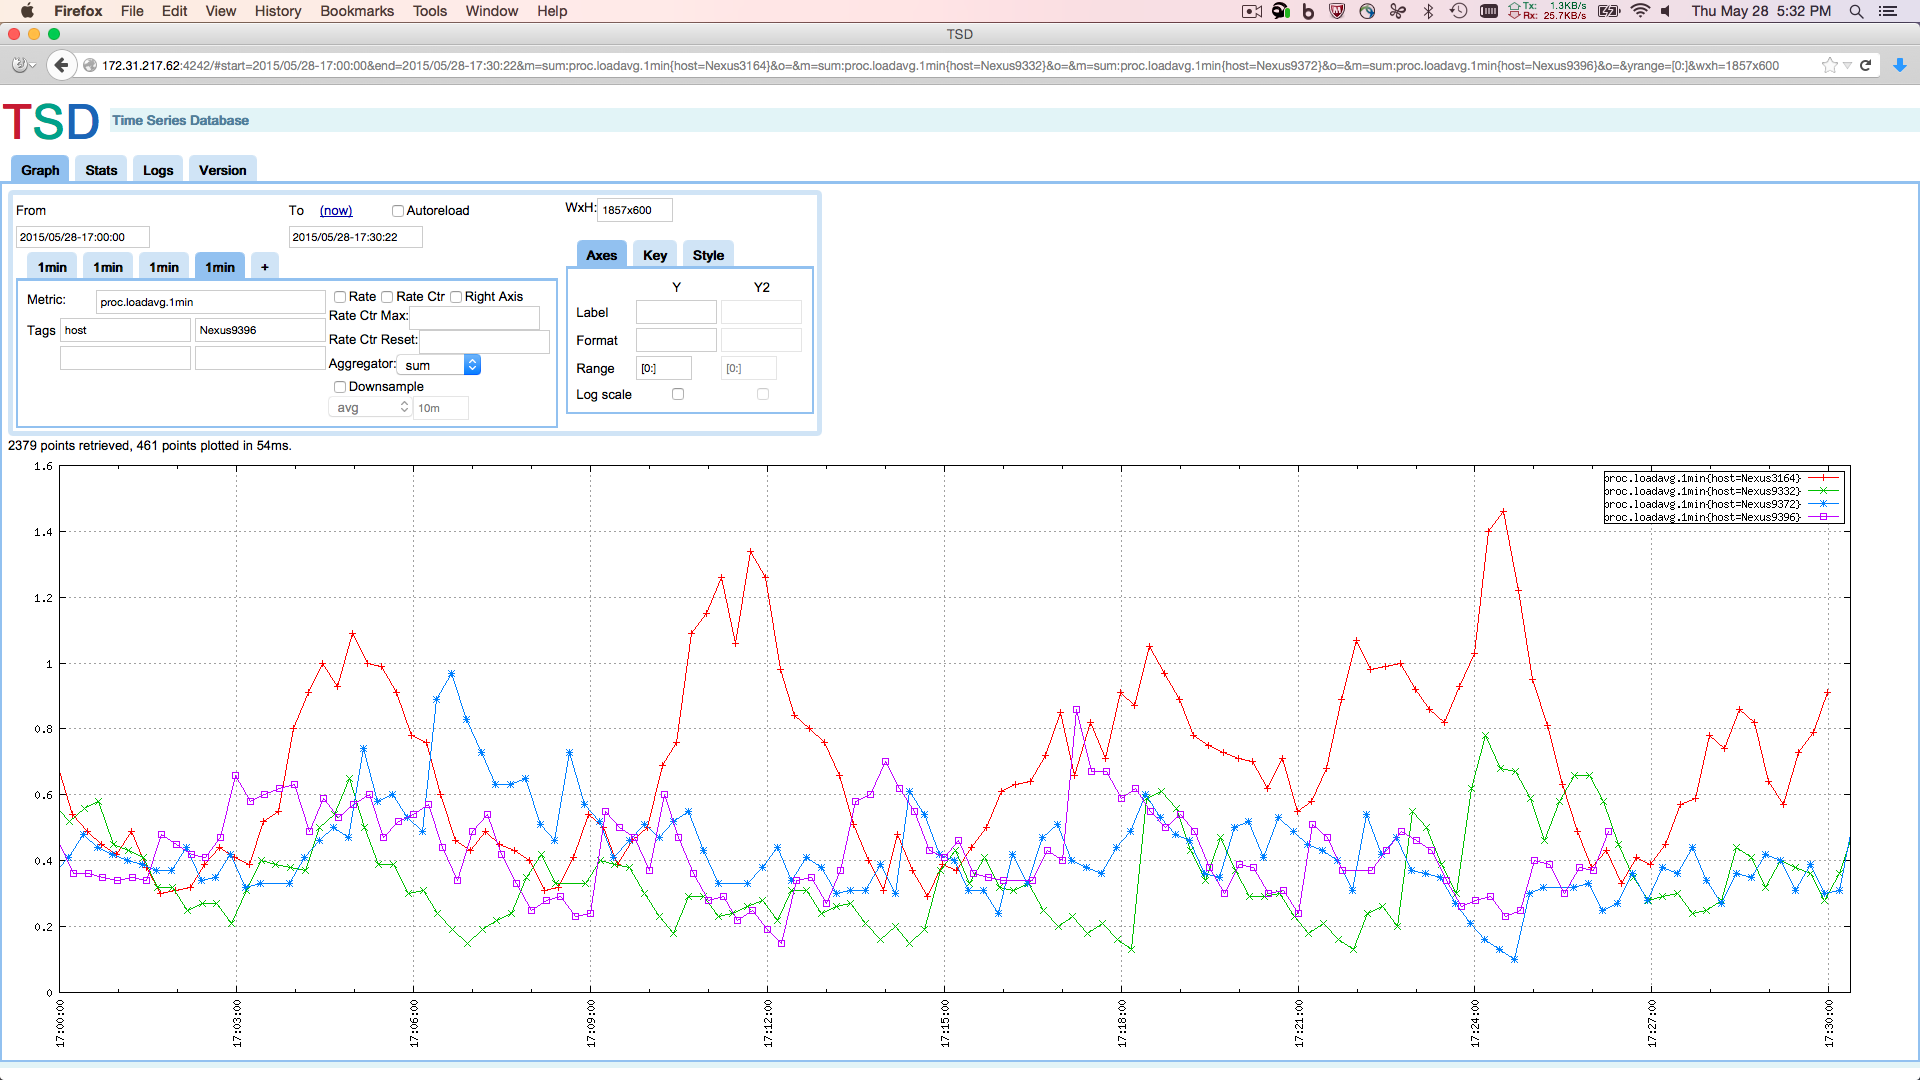Click the Wi-Fi status icon
Screen dimensions: 1920x1080
click(1640, 11)
